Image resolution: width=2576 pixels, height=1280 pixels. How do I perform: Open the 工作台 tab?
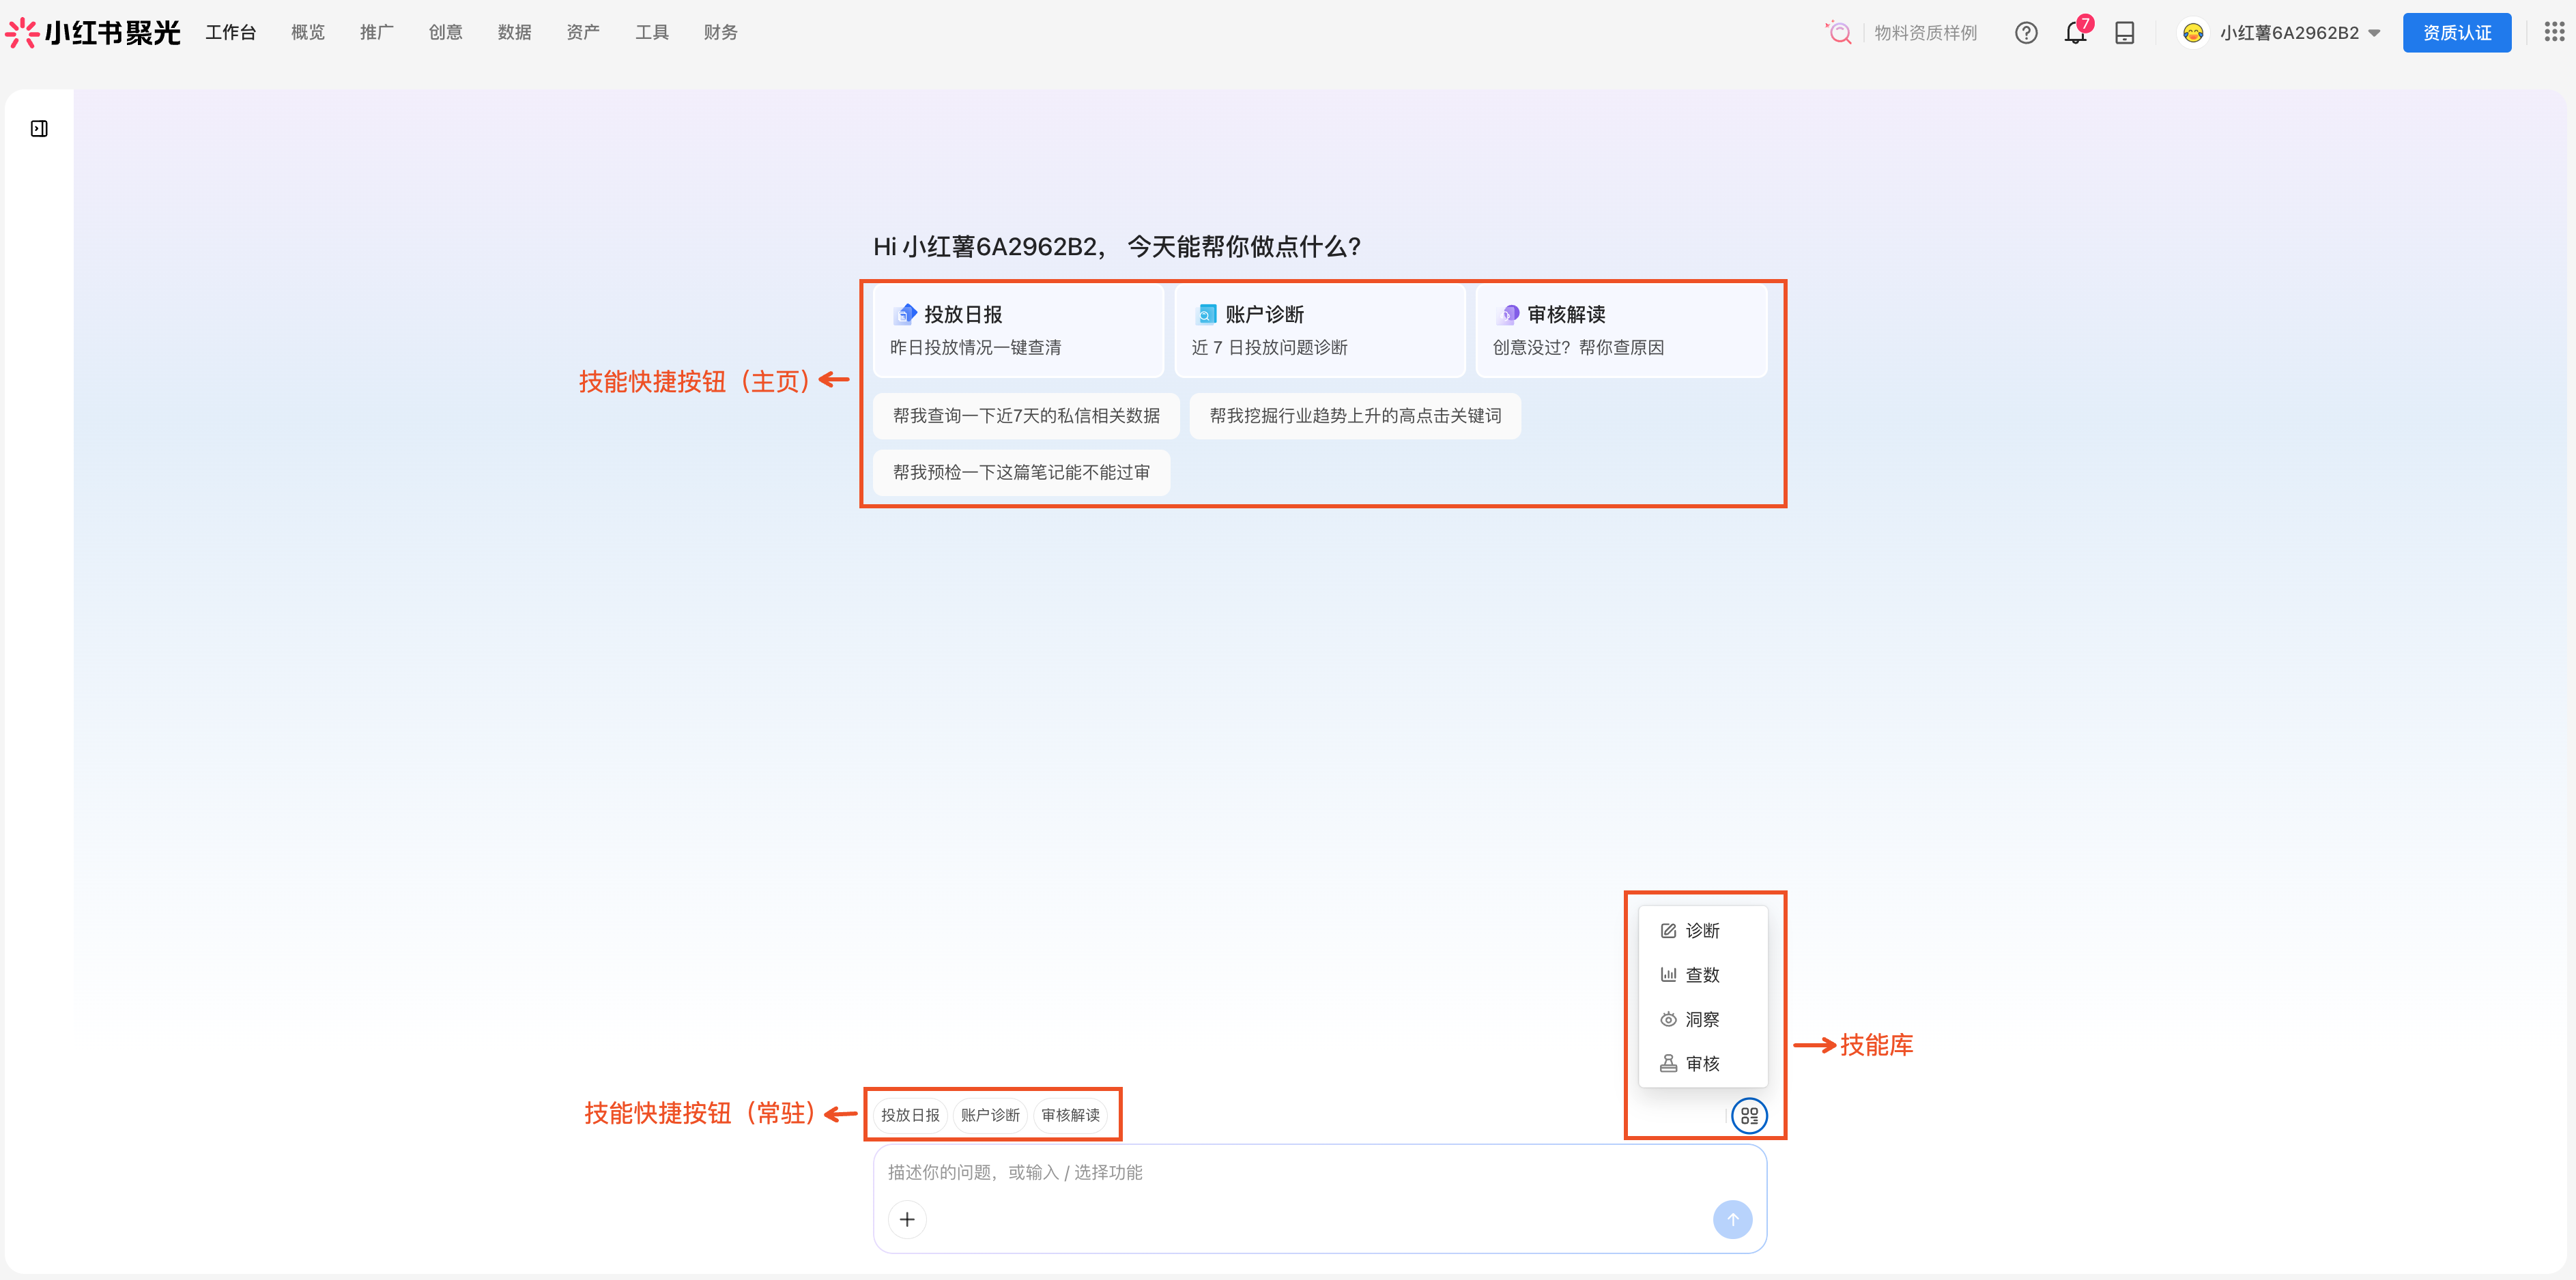pyautogui.click(x=231, y=33)
